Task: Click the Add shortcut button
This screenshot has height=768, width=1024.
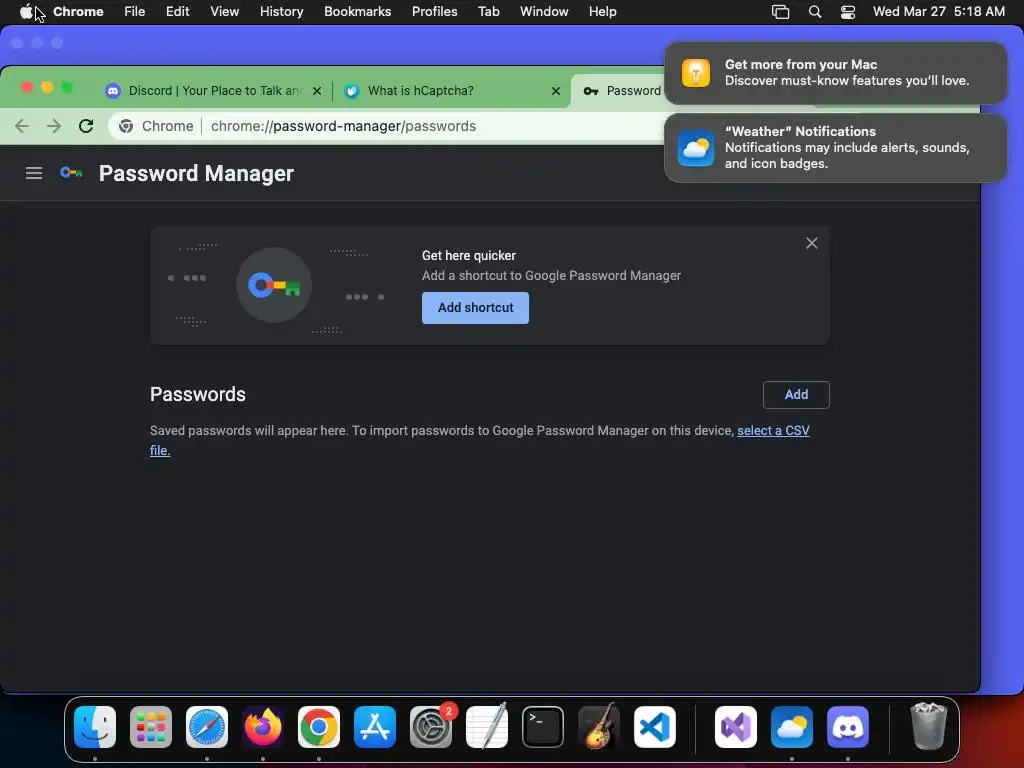Action: tap(475, 308)
